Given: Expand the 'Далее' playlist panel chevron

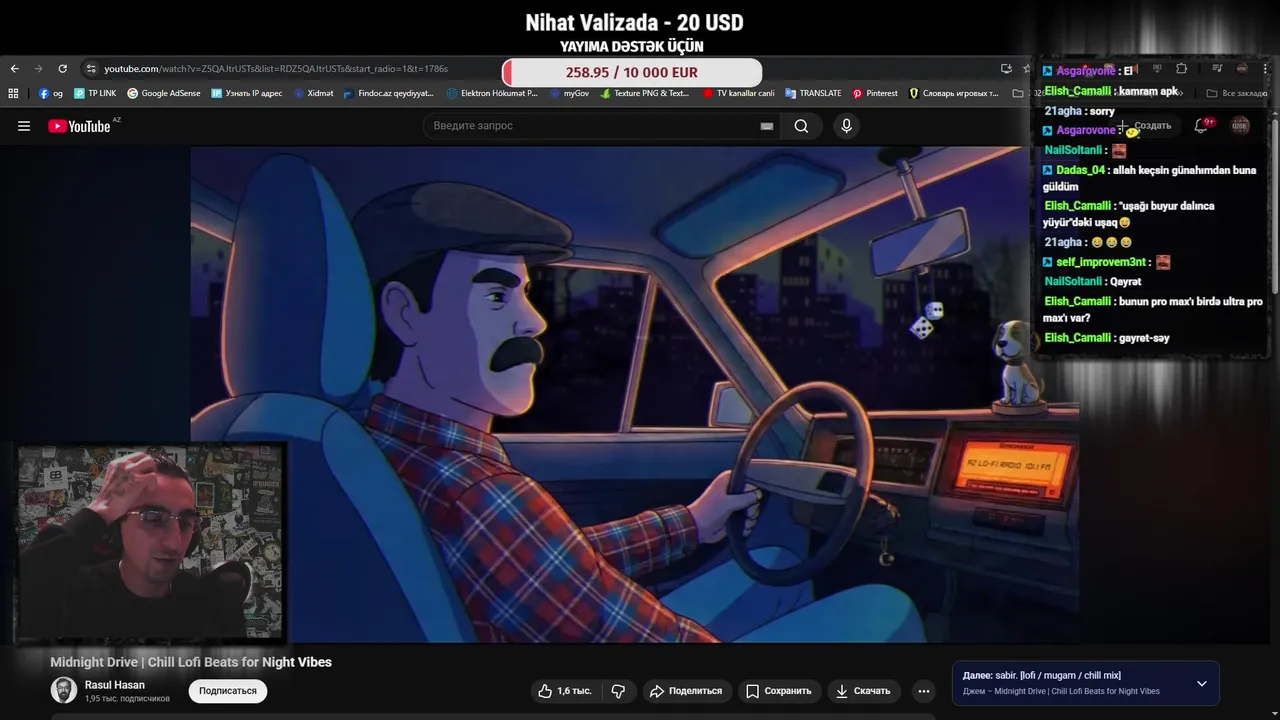Looking at the screenshot, I should pyautogui.click(x=1202, y=683).
